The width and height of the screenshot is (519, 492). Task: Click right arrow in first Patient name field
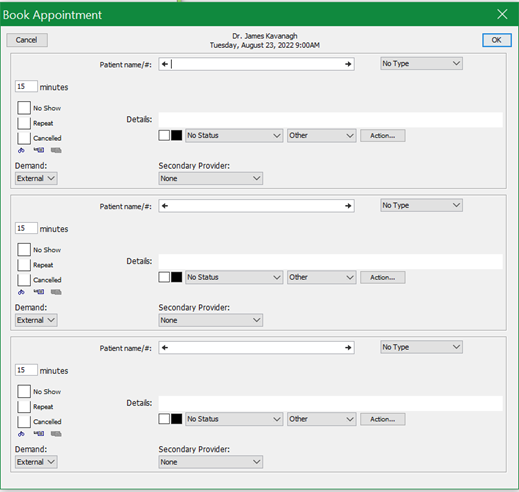[x=348, y=64]
